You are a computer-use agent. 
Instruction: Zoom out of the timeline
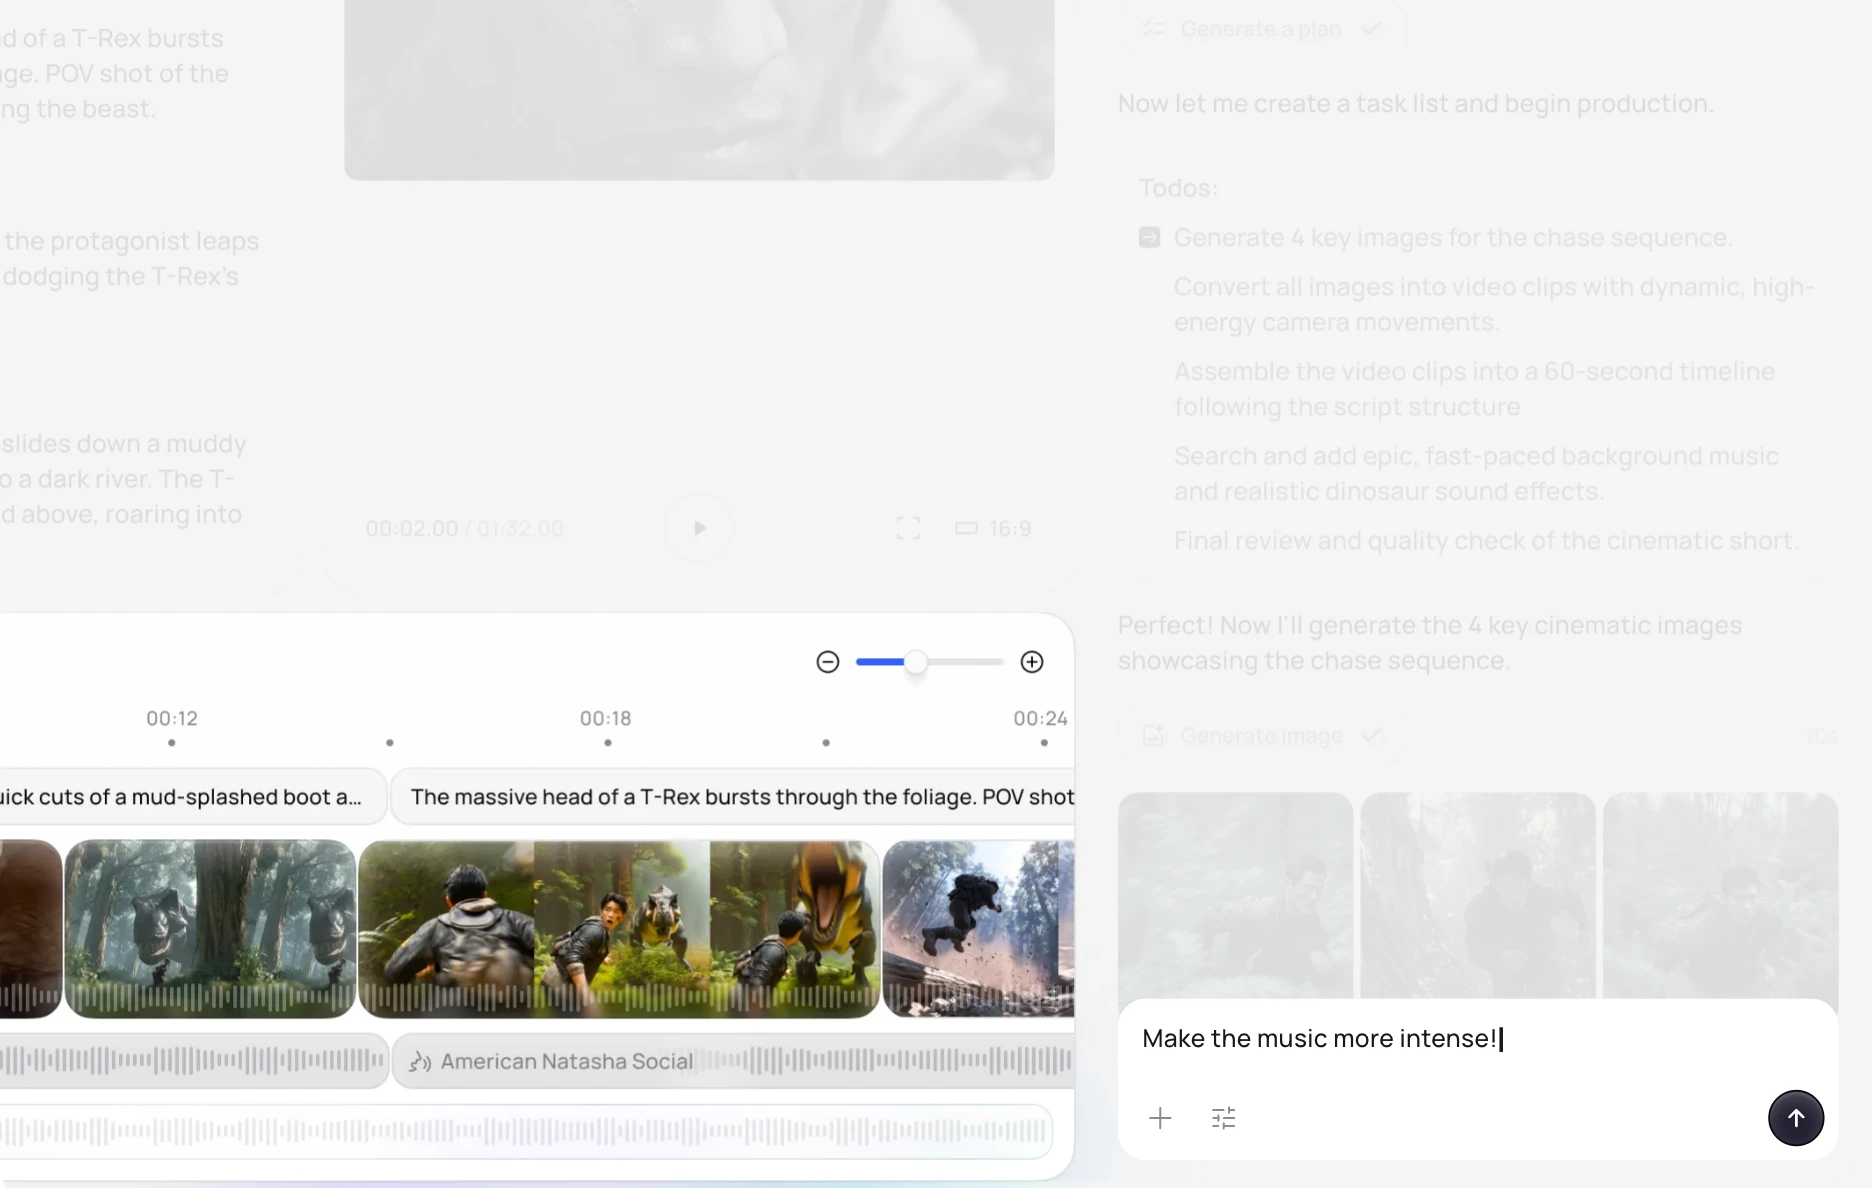click(827, 661)
